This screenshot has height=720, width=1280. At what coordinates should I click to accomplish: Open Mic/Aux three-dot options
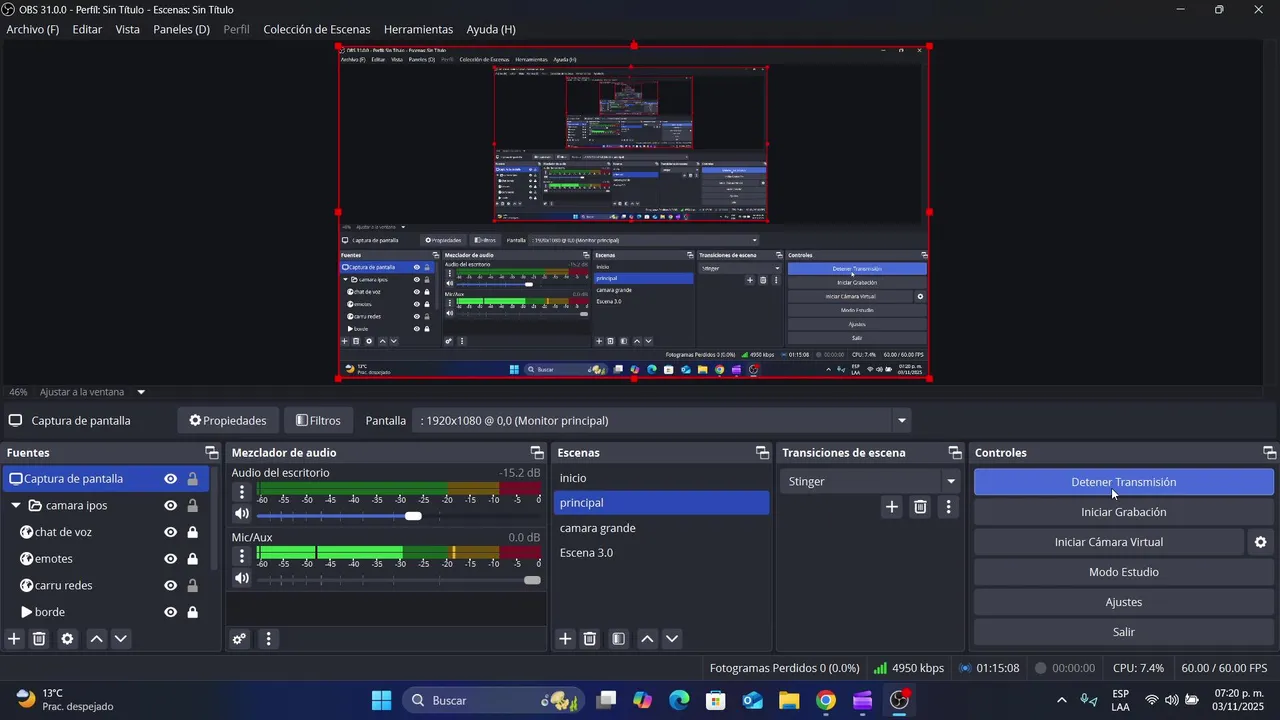(x=242, y=556)
